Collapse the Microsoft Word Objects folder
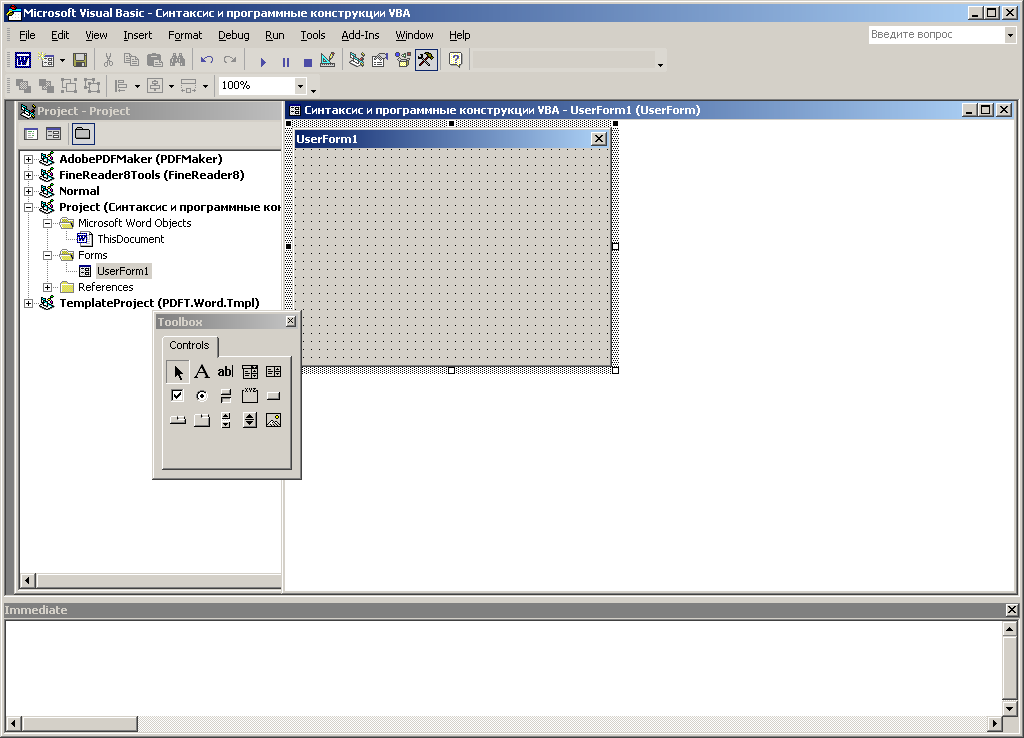The width and height of the screenshot is (1024, 738). 47,223
